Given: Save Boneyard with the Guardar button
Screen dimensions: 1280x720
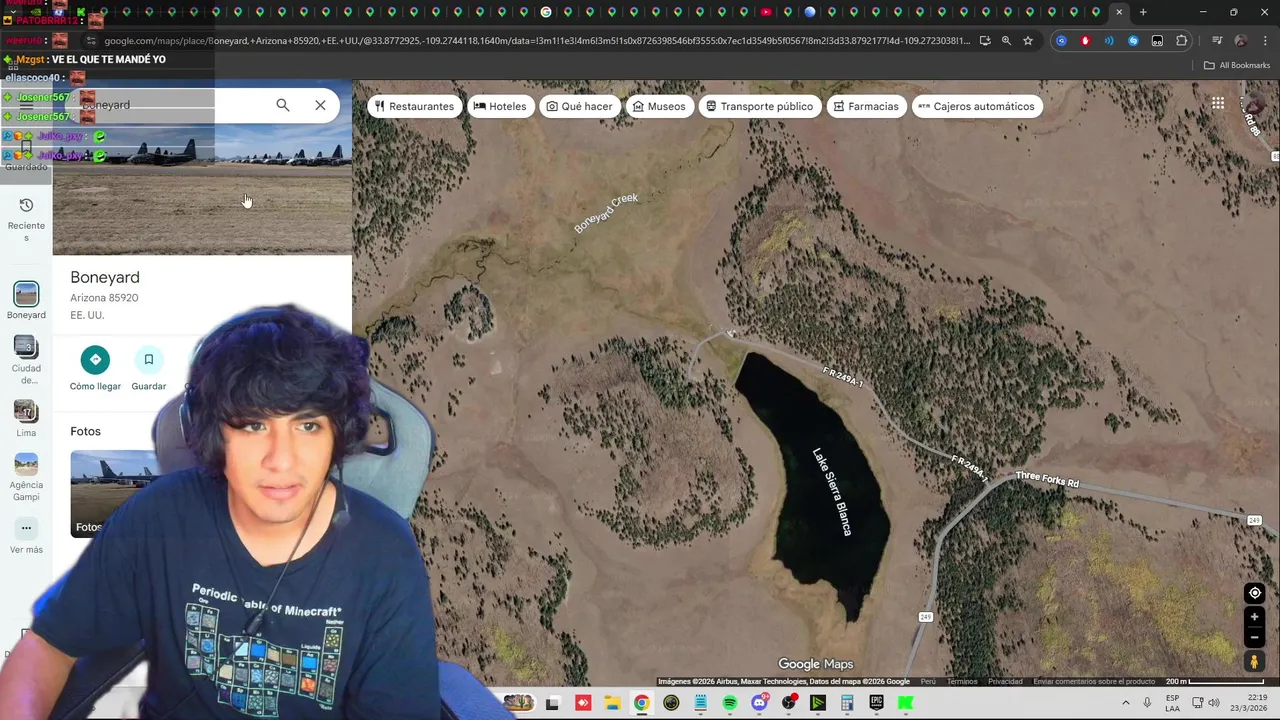Looking at the screenshot, I should [x=148, y=368].
